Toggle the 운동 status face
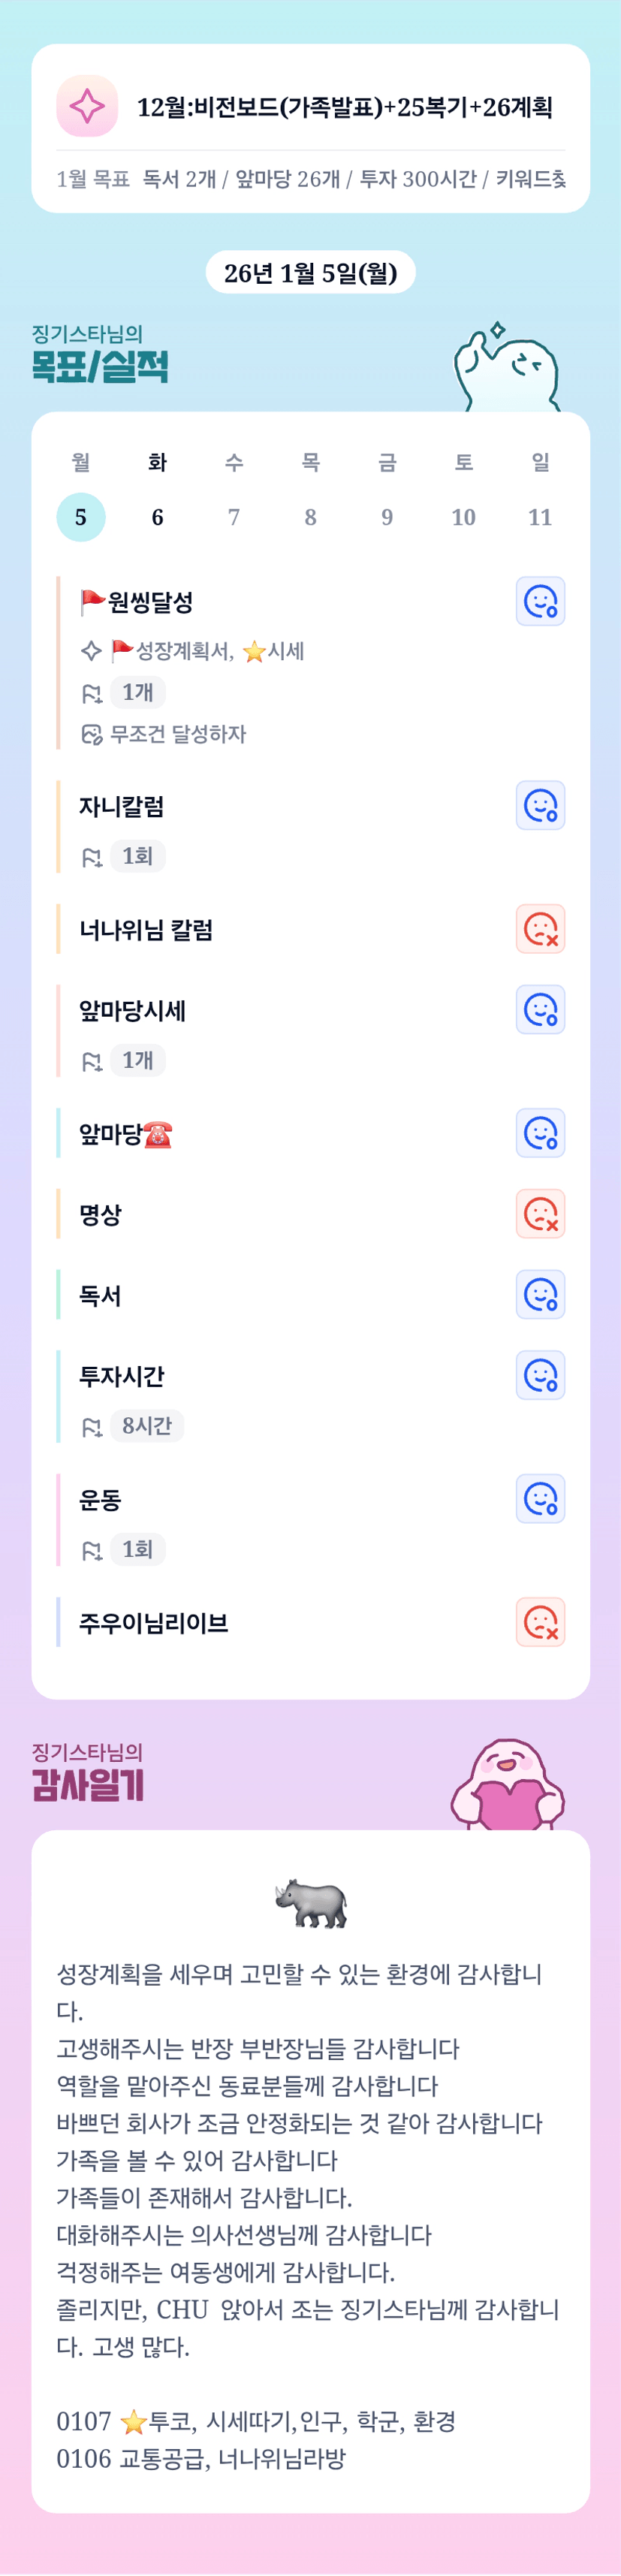The width and height of the screenshot is (621, 2576). (x=540, y=1499)
